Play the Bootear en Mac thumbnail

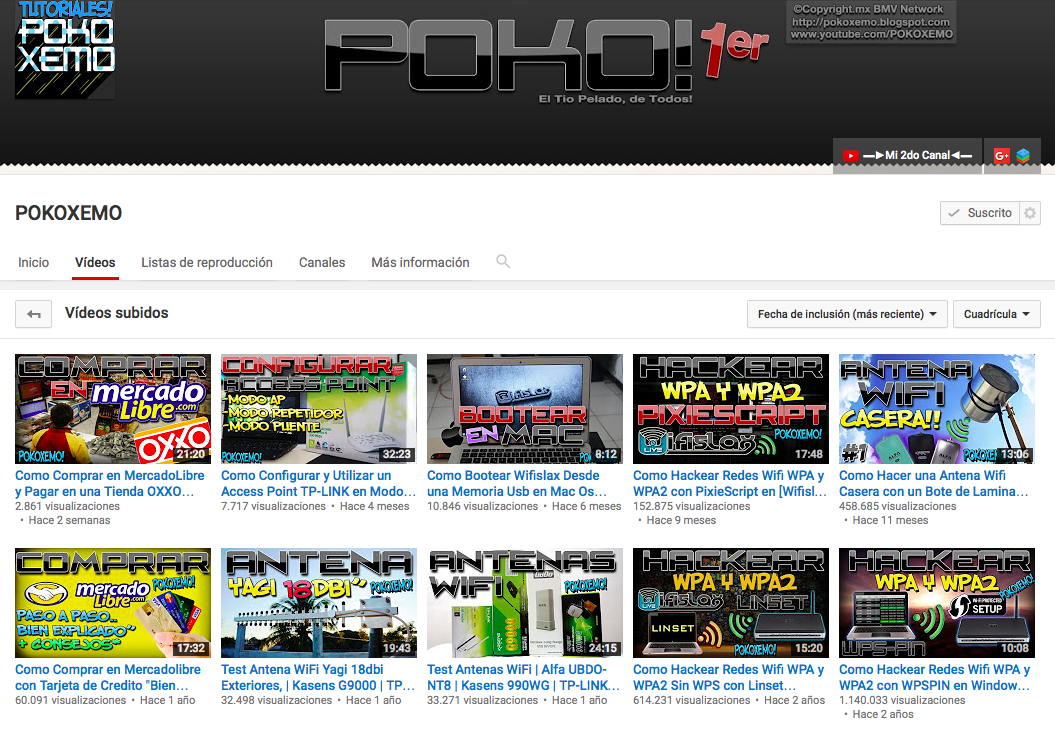click(x=525, y=409)
